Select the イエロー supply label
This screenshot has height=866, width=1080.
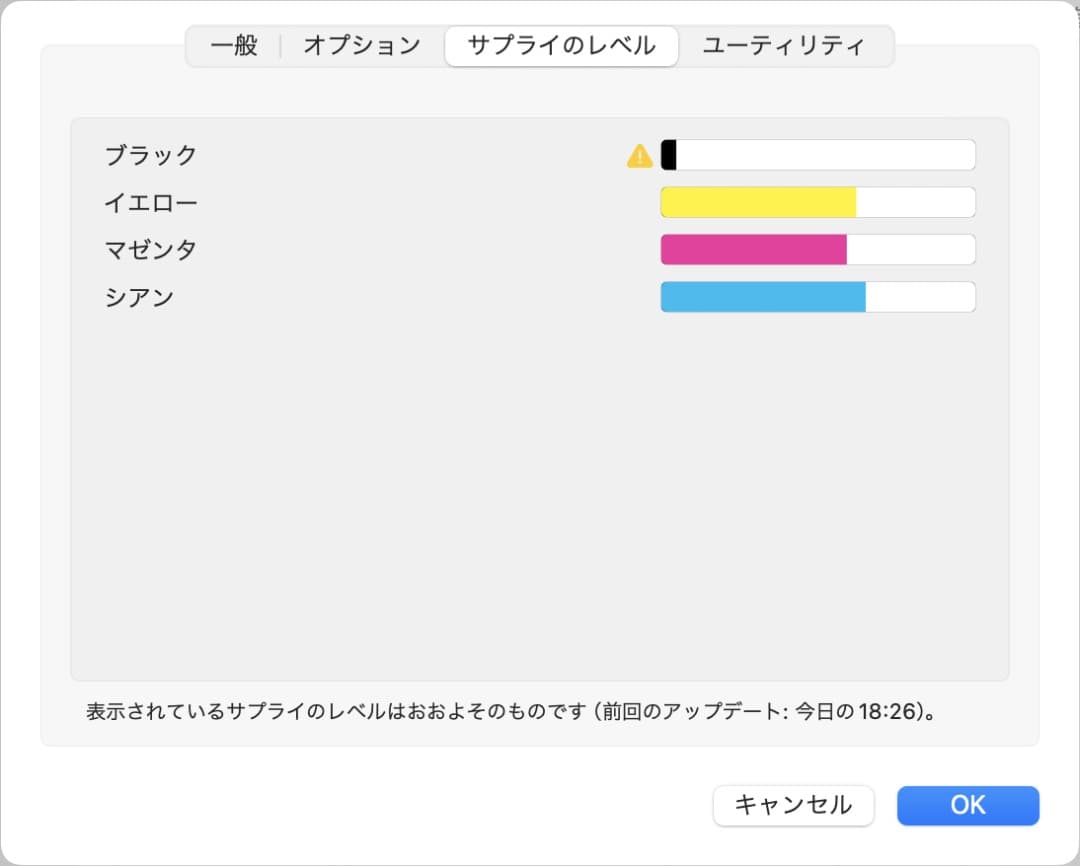pos(152,202)
